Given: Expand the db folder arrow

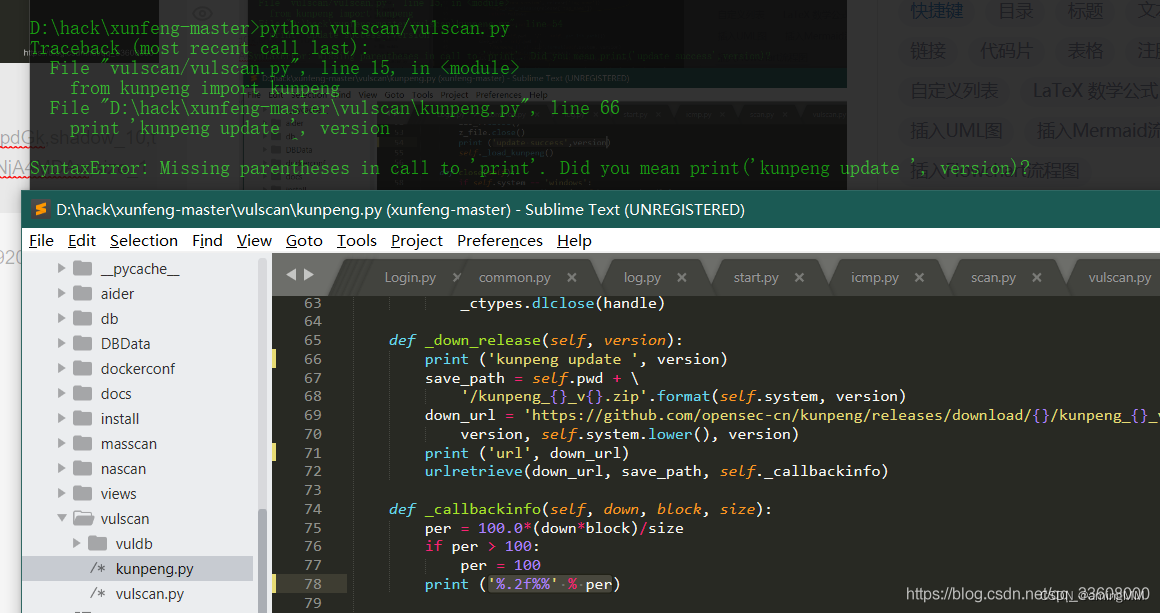Looking at the screenshot, I should (x=61, y=319).
